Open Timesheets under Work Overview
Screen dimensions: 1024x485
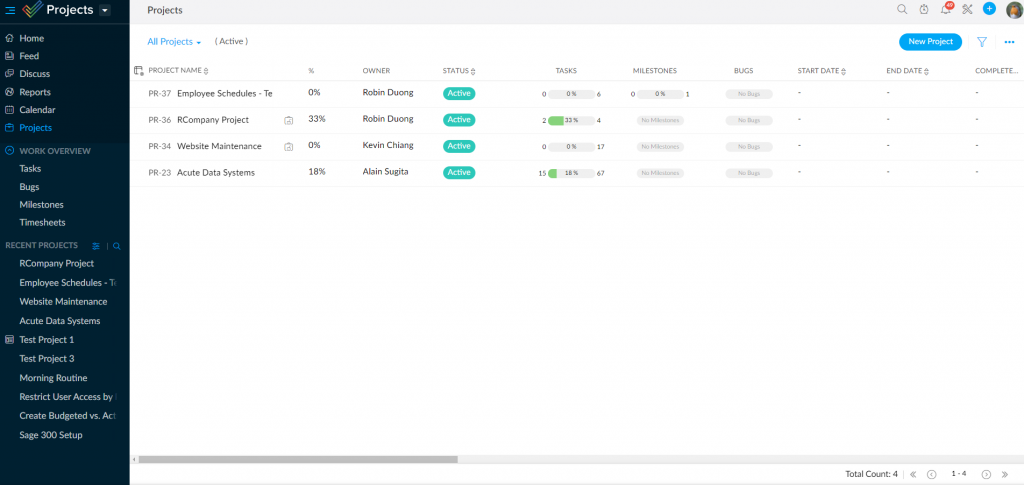42,223
